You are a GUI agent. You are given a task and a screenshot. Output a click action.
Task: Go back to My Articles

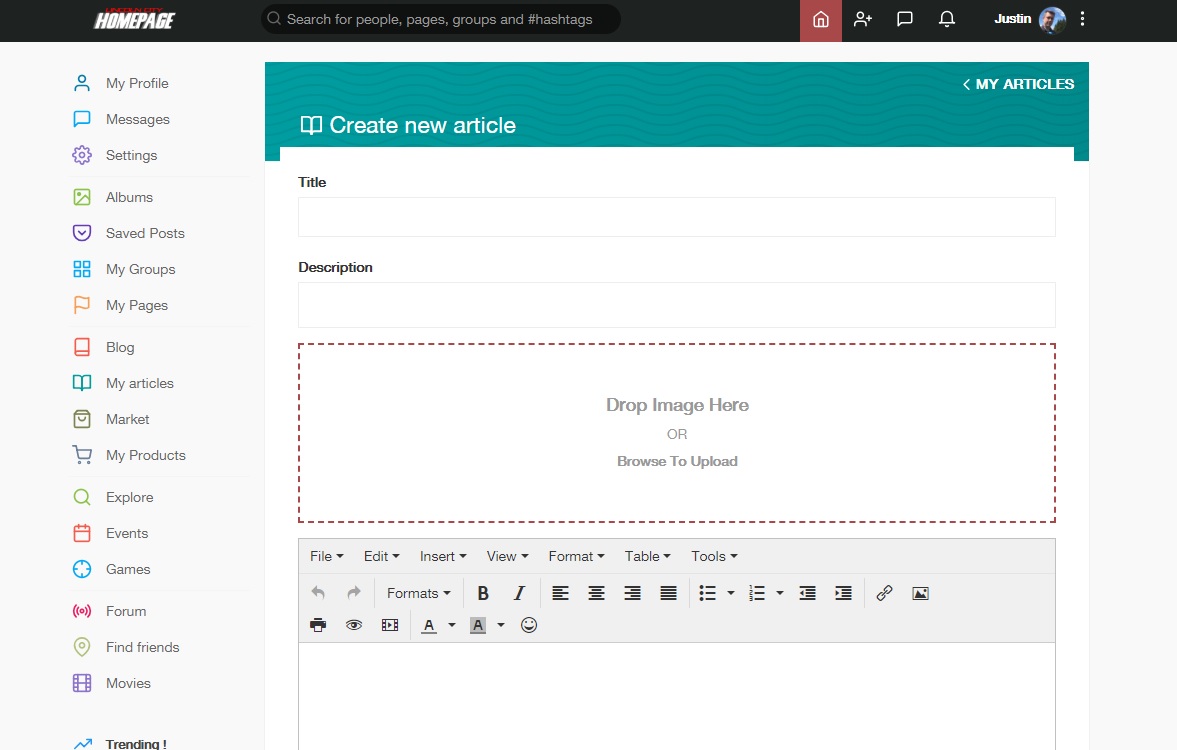click(1018, 84)
